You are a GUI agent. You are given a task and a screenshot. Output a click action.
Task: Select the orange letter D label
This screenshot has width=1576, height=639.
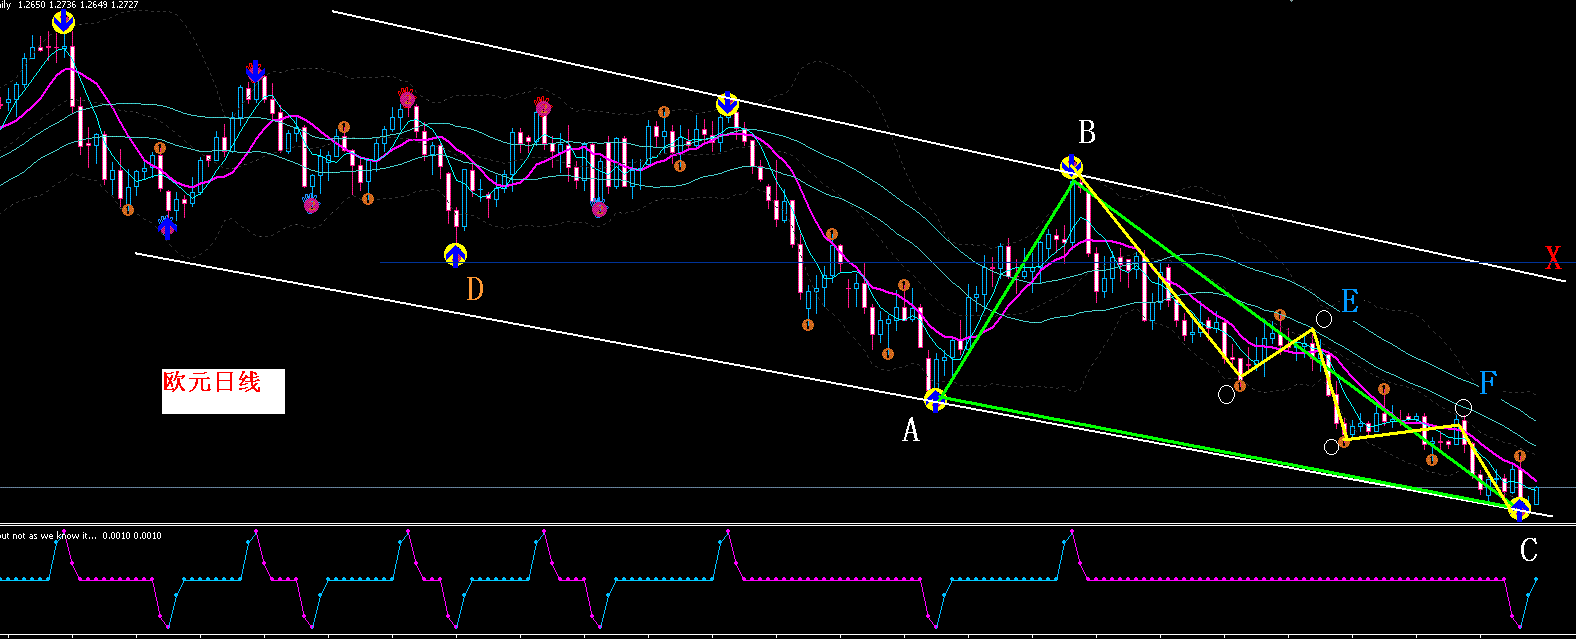click(x=475, y=289)
